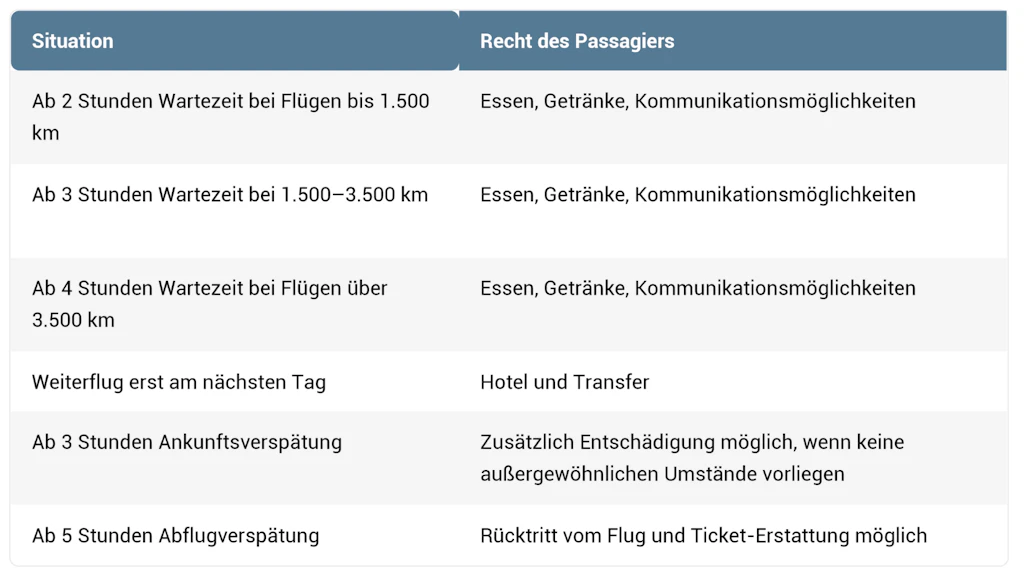
Task: Click the word außergewöhnlichen Umstände vorliegen
Action: click(662, 473)
